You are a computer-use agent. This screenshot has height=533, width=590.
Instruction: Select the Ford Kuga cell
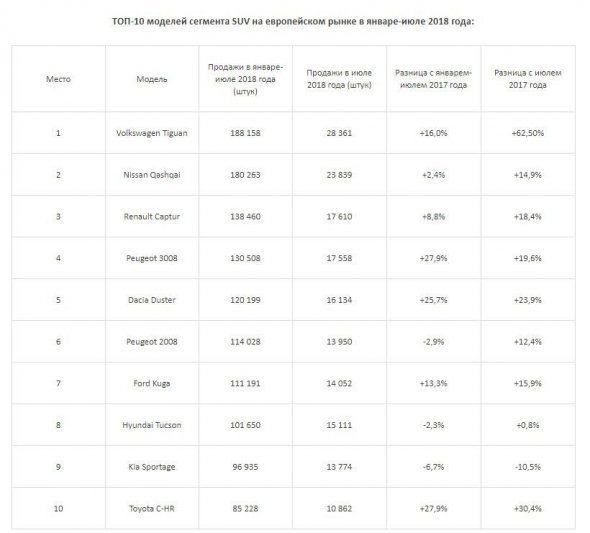point(152,383)
